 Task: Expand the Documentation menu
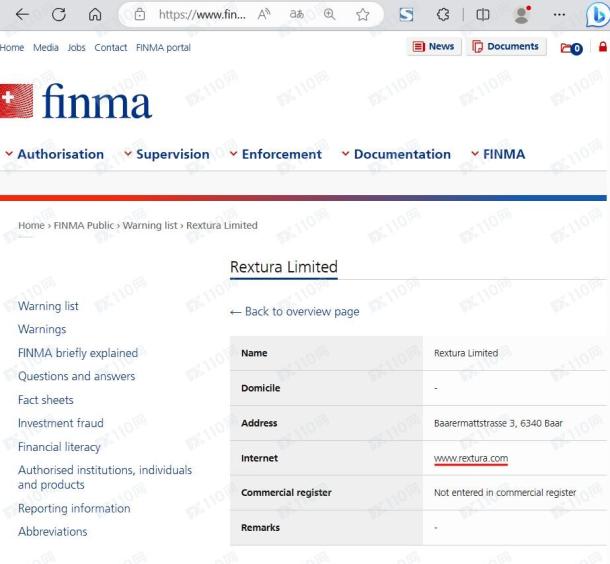(396, 154)
